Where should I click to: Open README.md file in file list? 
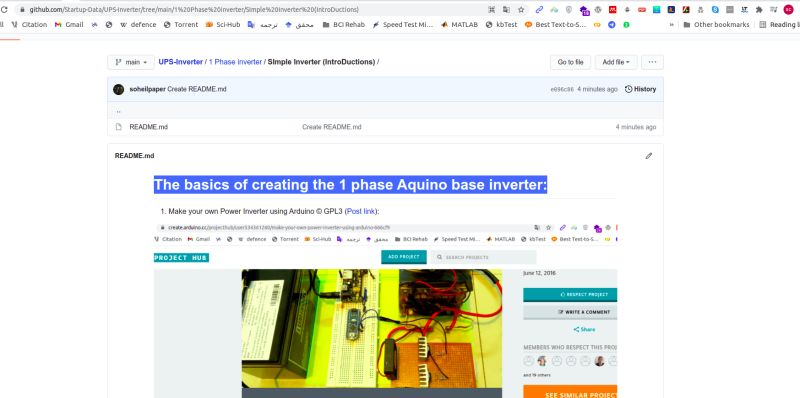(148, 127)
